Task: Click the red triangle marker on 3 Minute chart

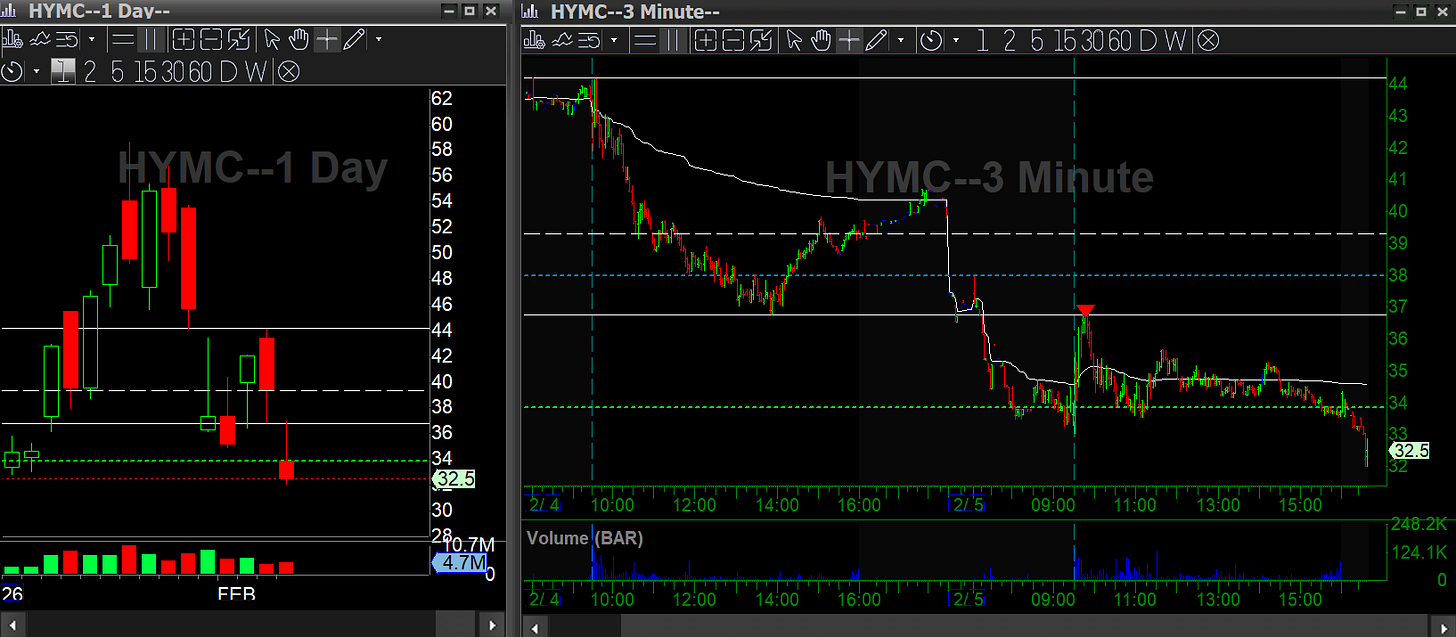Action: [x=1086, y=310]
